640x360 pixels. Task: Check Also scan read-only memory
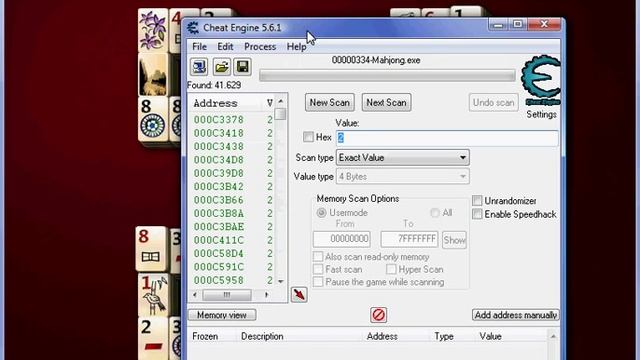(x=318, y=257)
